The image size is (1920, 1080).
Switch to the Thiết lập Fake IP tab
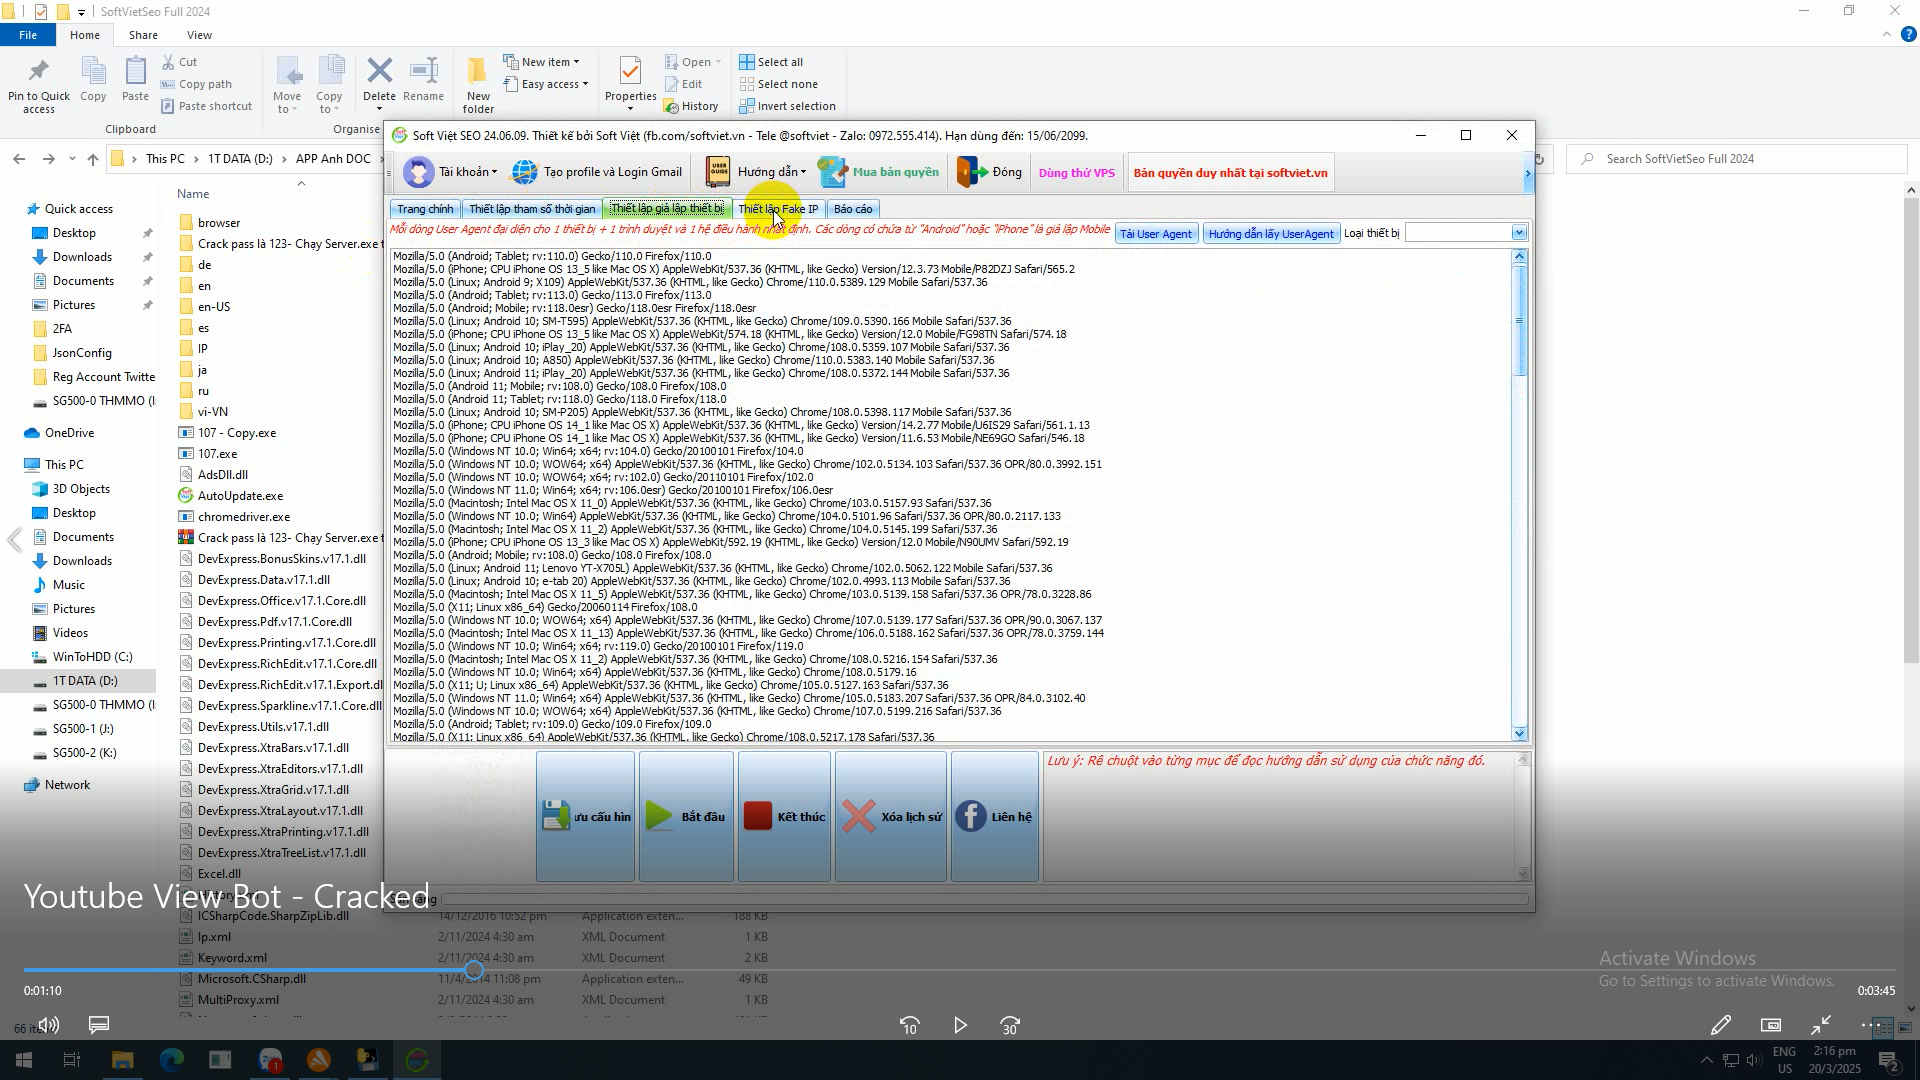pos(778,209)
